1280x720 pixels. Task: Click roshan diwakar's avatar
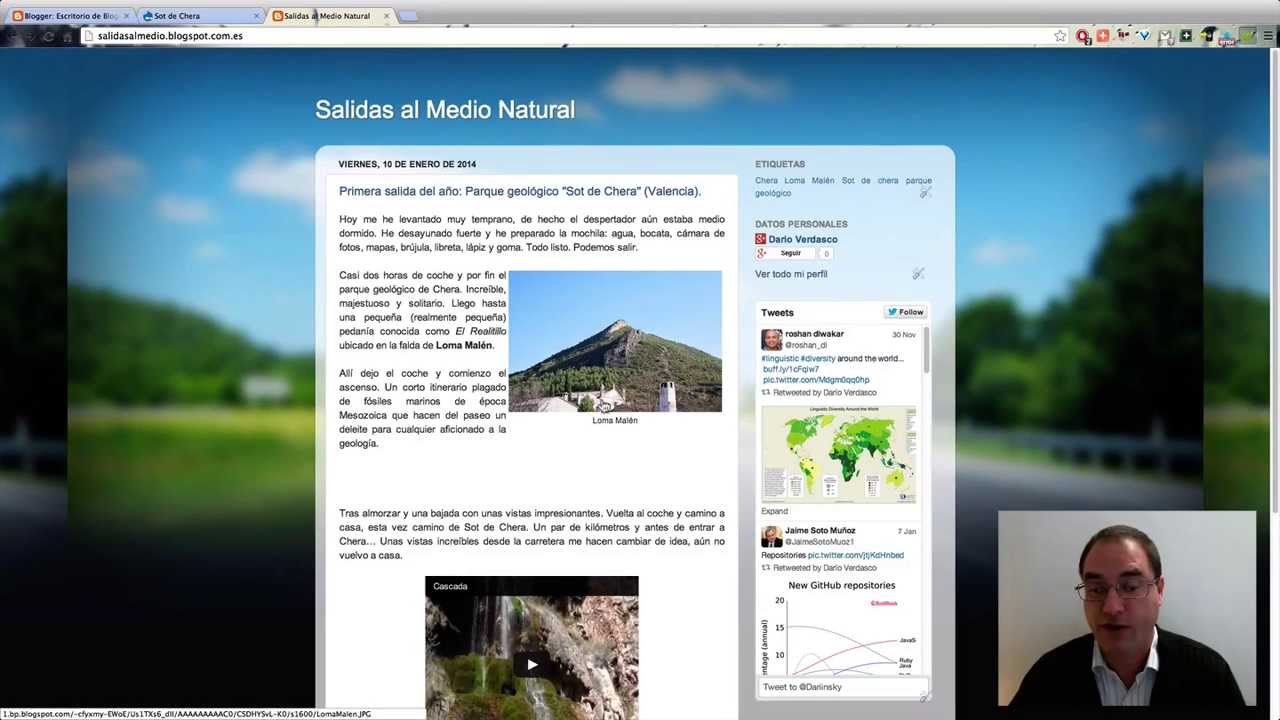pos(771,339)
